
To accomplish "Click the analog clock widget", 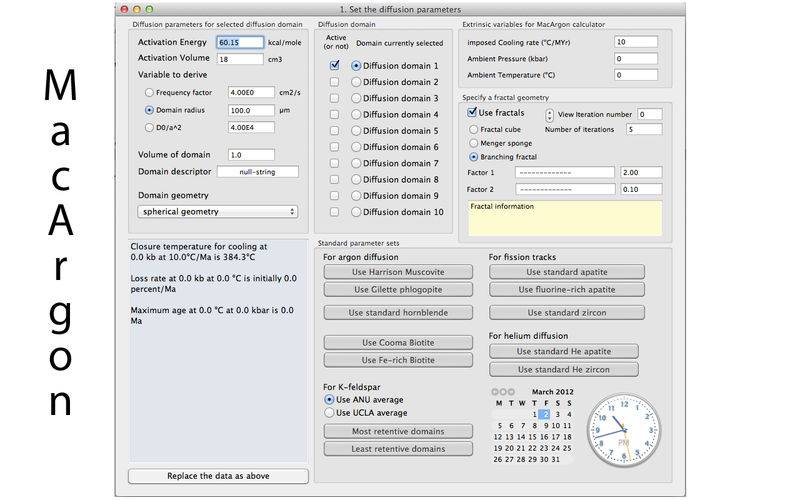I will (x=624, y=431).
